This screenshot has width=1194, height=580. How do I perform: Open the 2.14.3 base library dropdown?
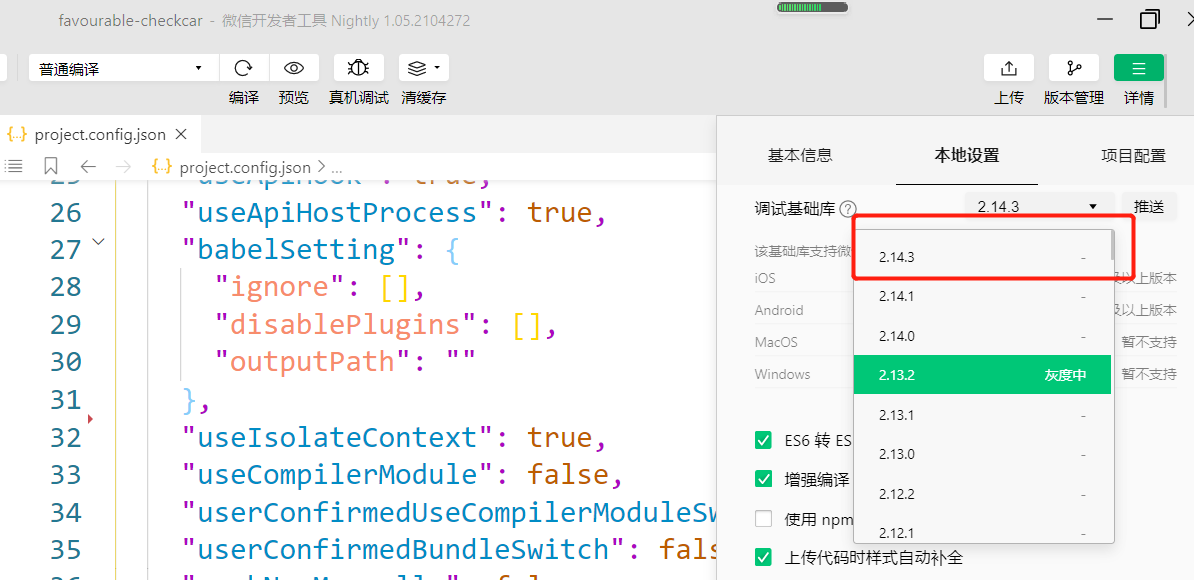pyautogui.click(x=1039, y=206)
